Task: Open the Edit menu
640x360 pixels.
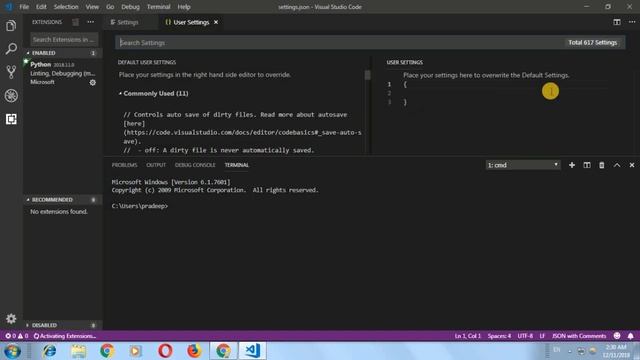Action: click(x=41, y=7)
